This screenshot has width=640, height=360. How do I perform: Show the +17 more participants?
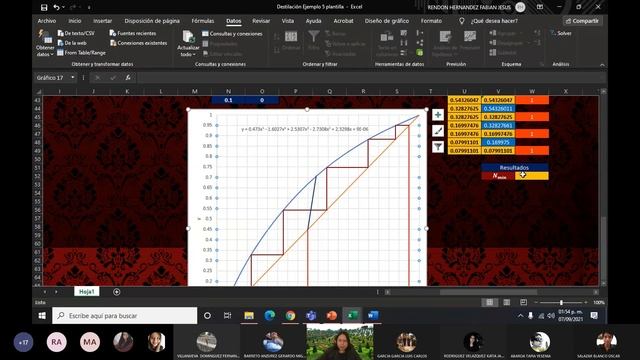[23, 342]
